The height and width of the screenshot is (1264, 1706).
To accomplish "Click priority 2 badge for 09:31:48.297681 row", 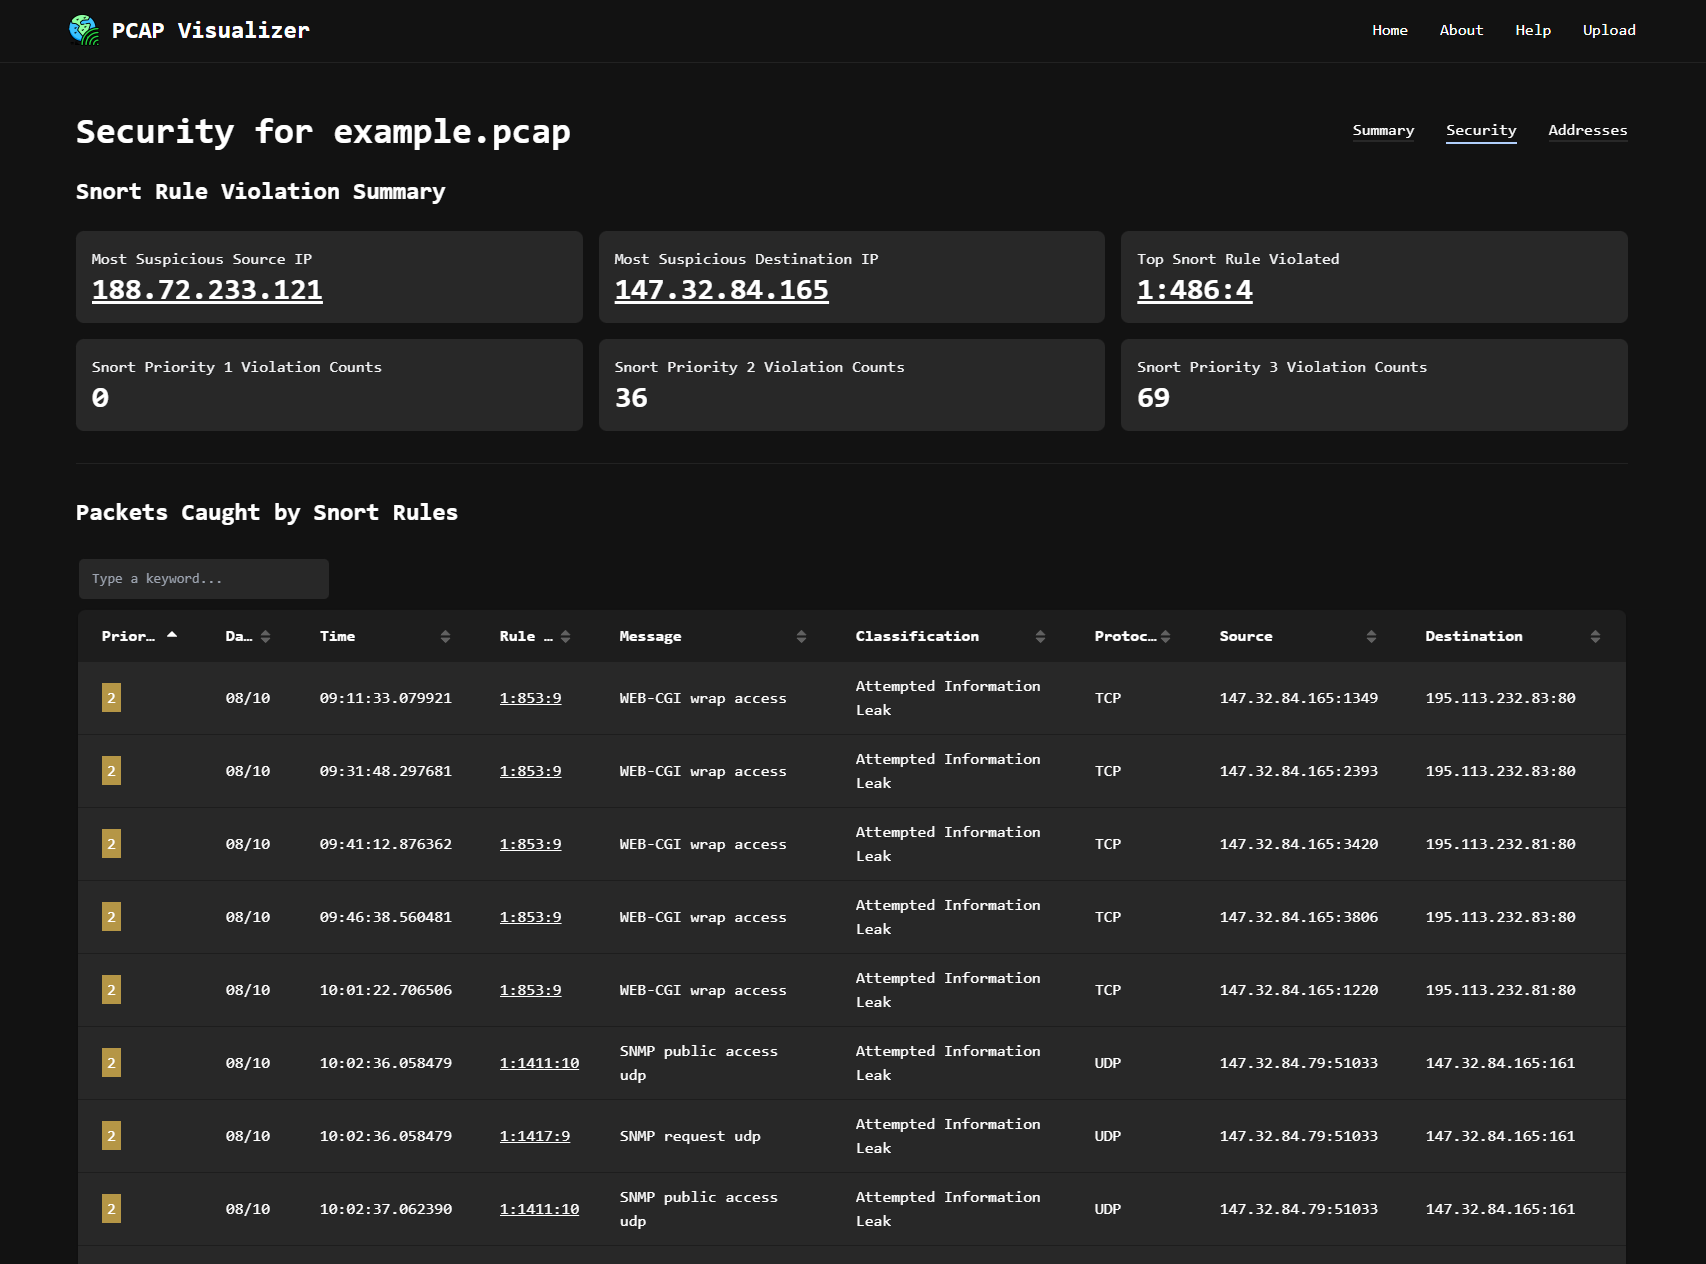I will (x=111, y=771).
